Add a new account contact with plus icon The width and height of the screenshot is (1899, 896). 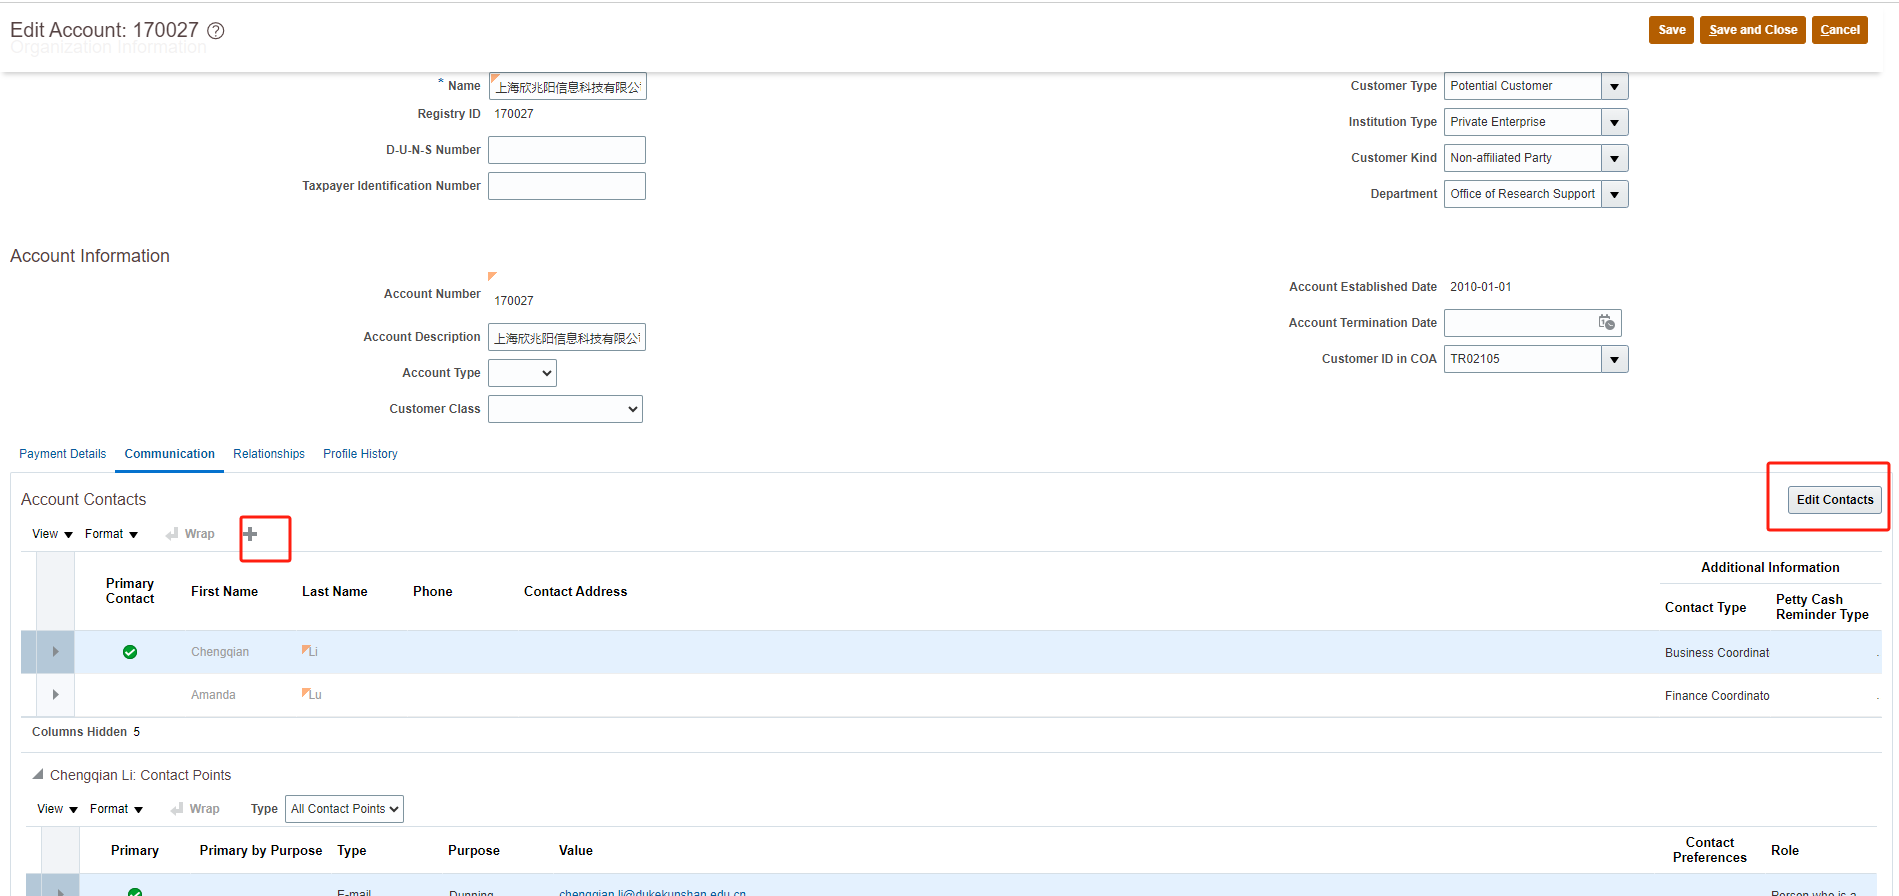(x=250, y=534)
